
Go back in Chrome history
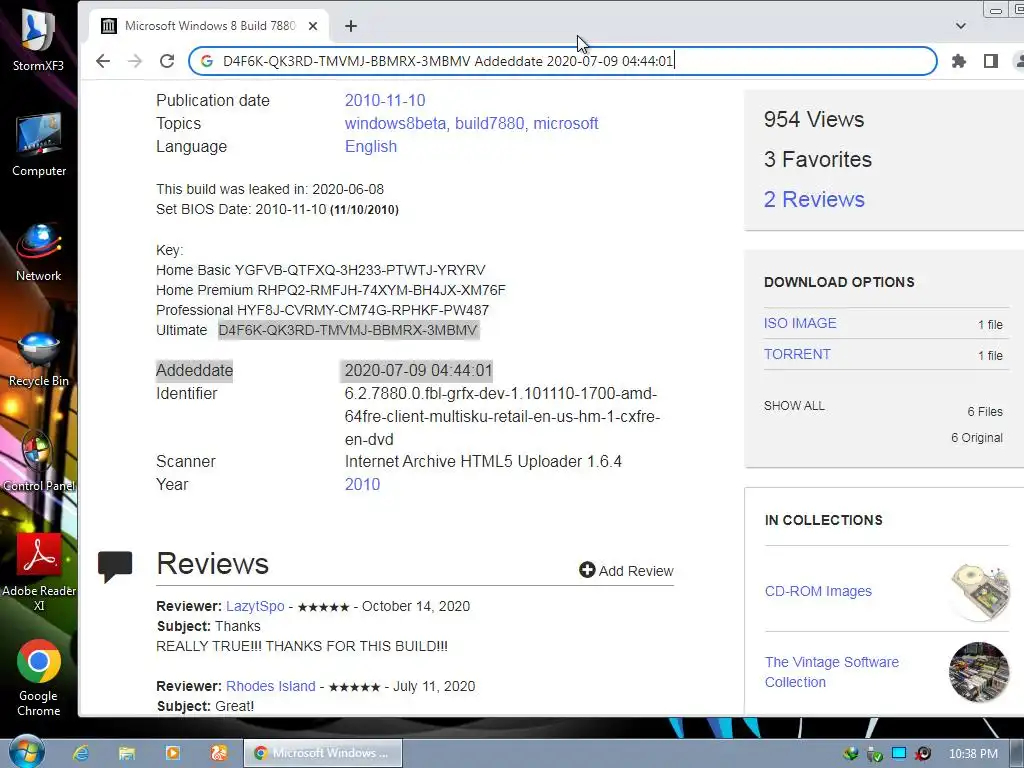103,61
